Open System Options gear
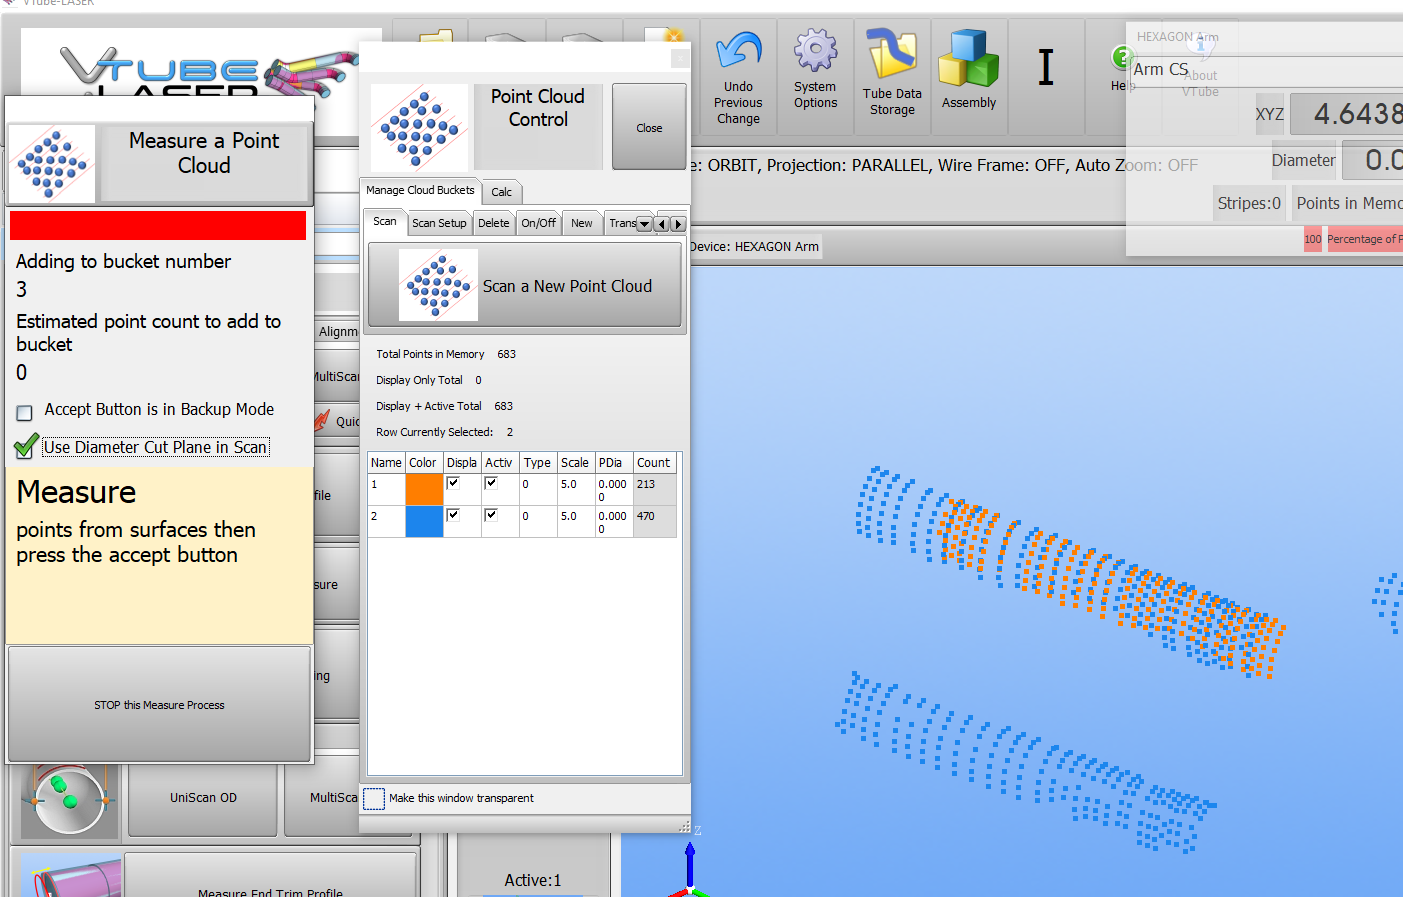 point(815,51)
